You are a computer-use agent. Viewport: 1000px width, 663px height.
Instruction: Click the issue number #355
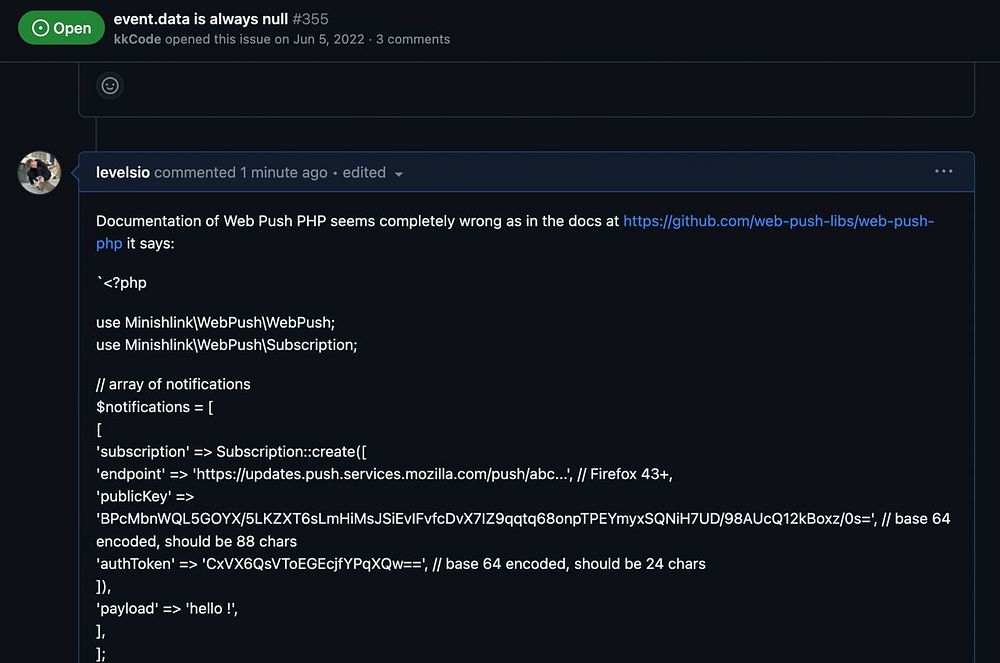pos(311,19)
